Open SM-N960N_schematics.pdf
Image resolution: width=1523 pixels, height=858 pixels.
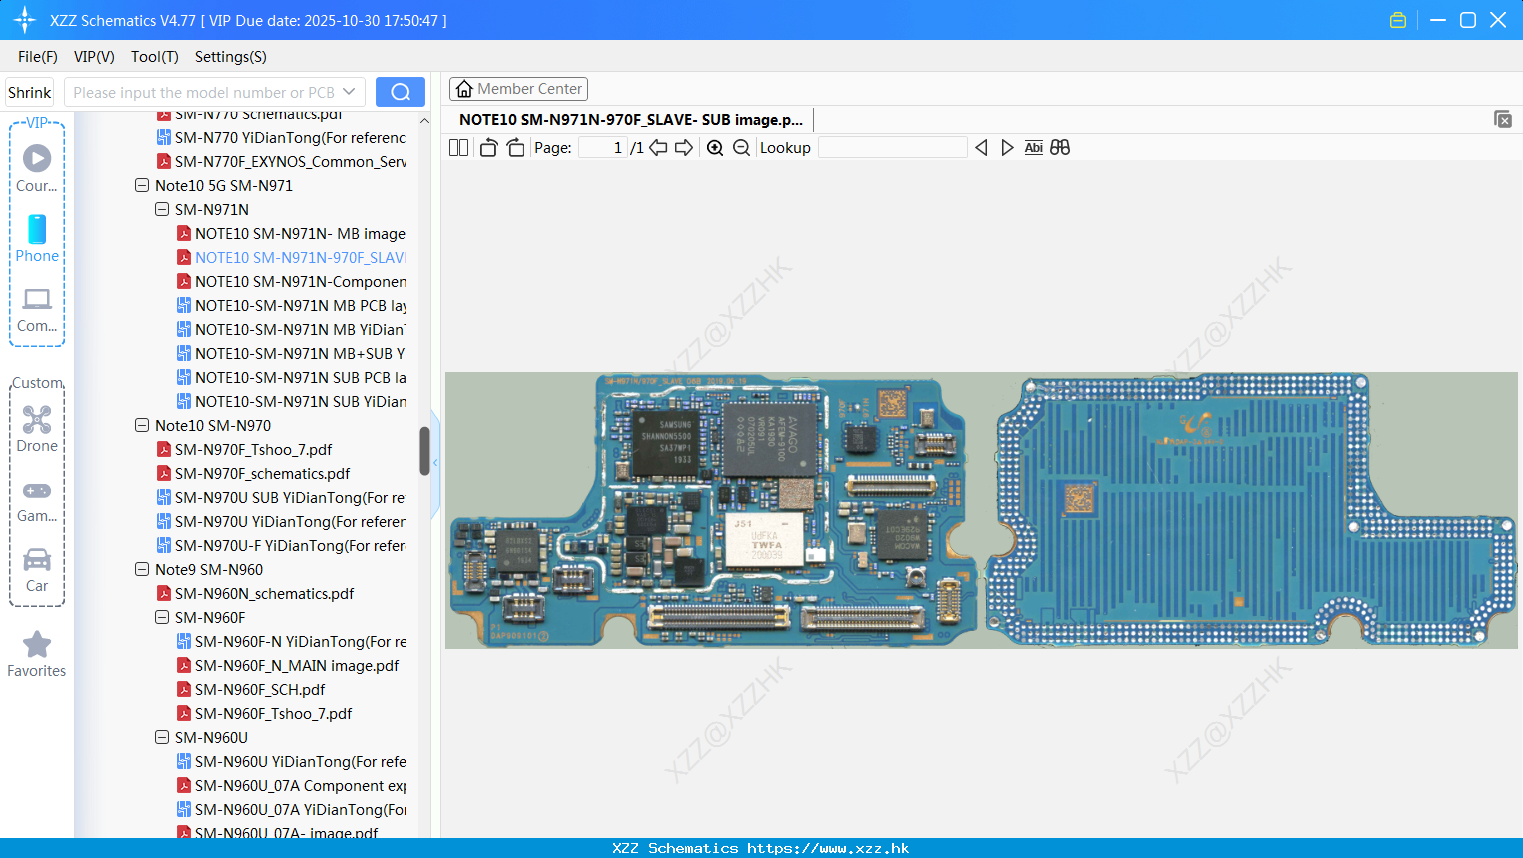click(256, 593)
